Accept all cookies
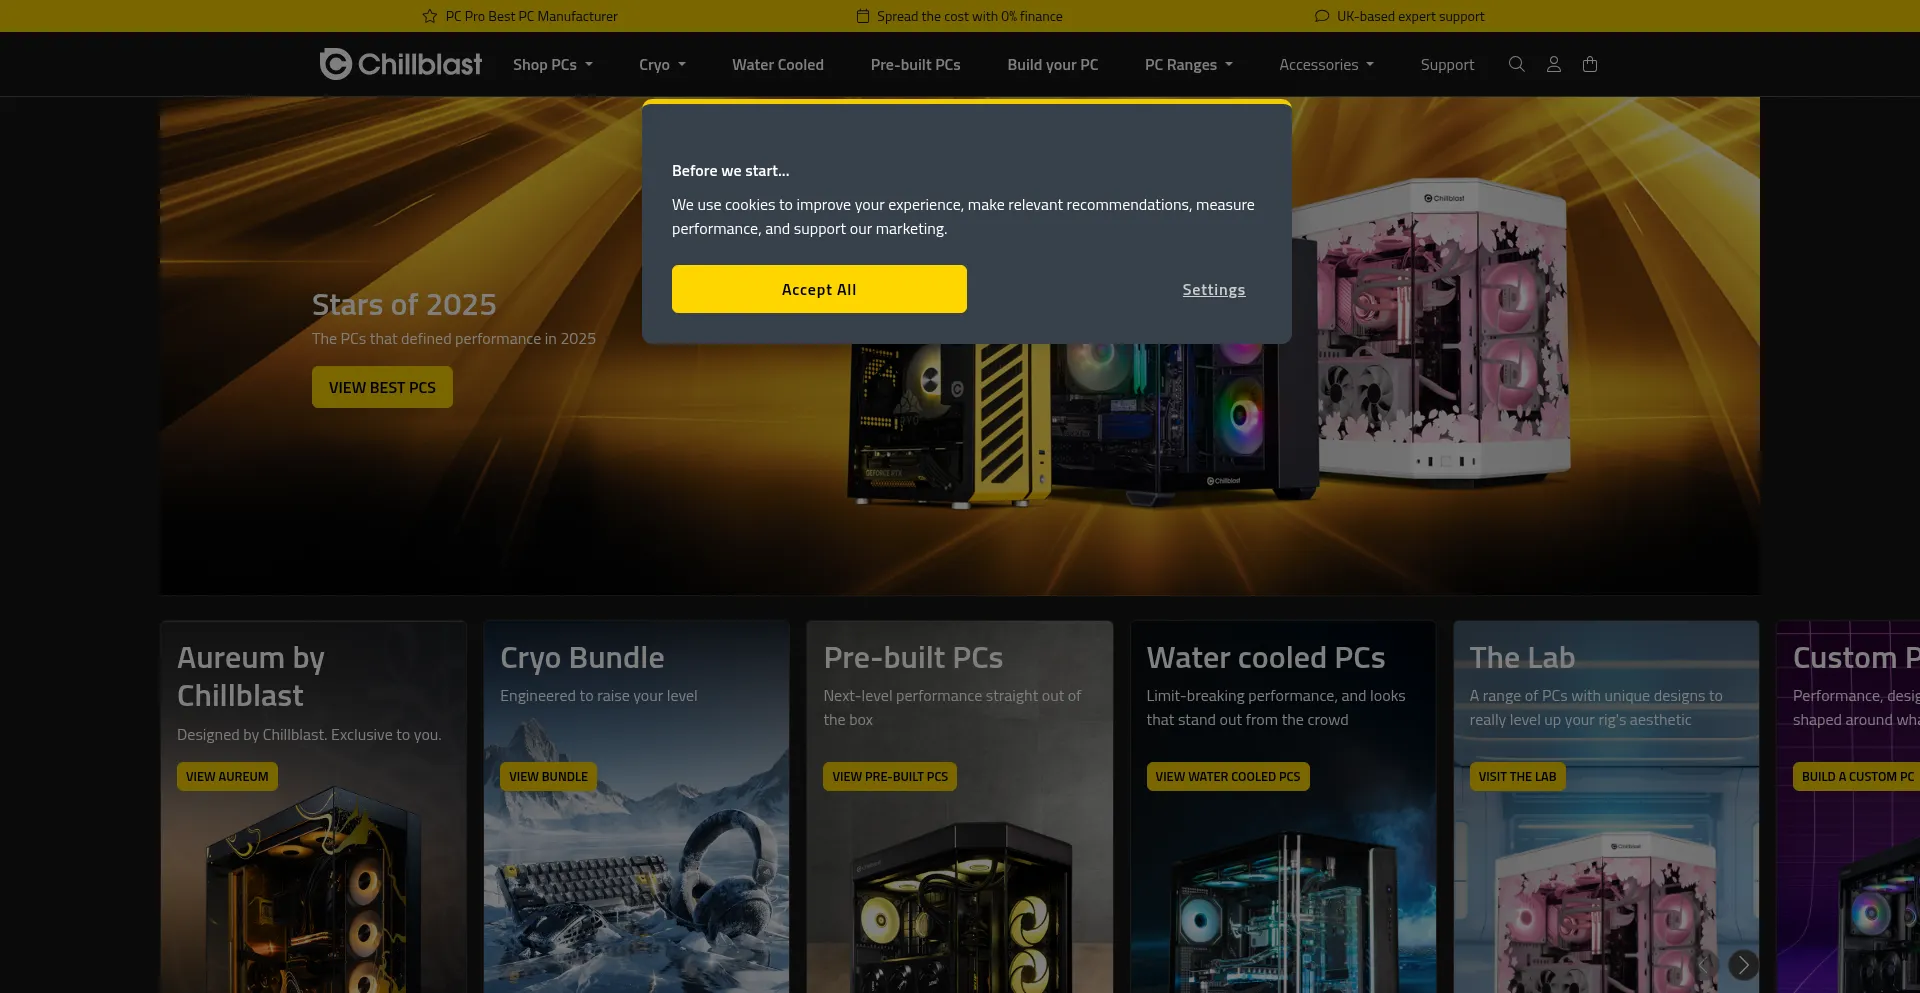The height and width of the screenshot is (993, 1920). point(819,289)
